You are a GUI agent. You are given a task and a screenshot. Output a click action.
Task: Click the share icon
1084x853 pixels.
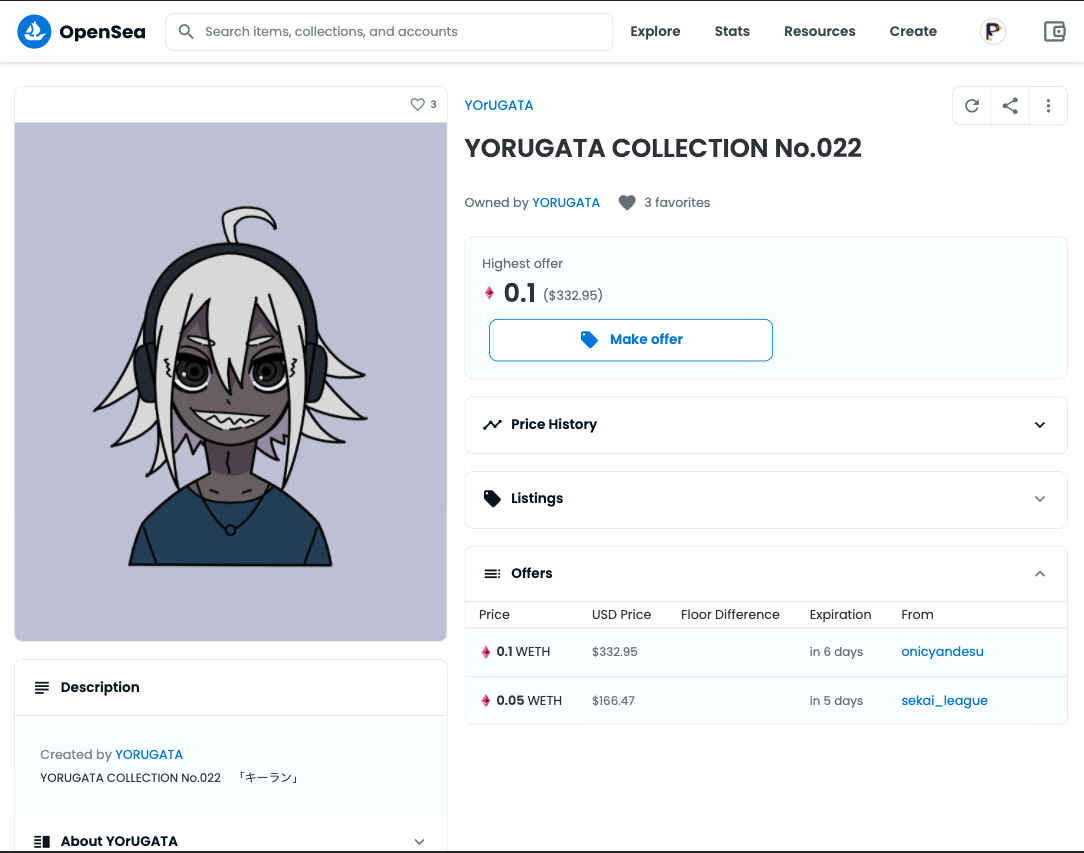click(x=1010, y=106)
